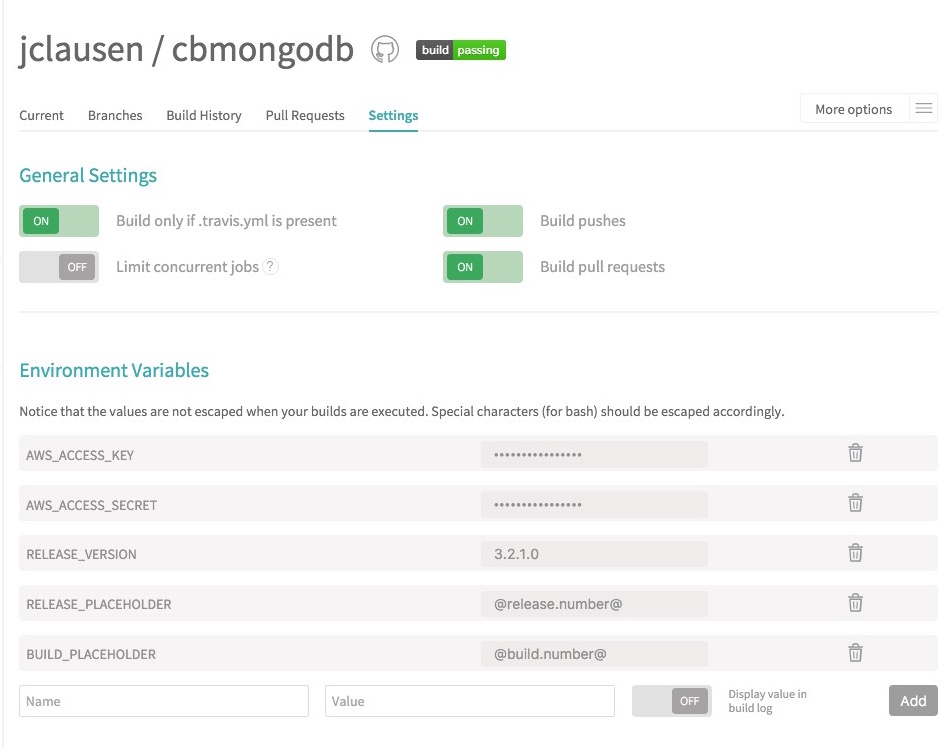
Task: Enable the Limit concurrent jobs switch
Action: [x=59, y=267]
